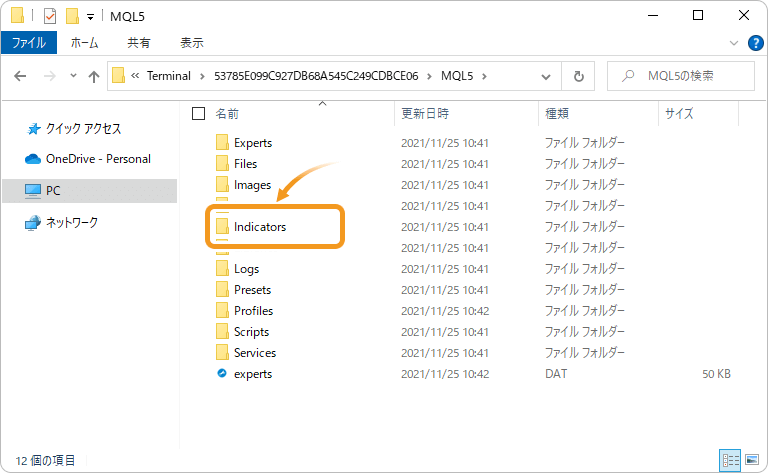This screenshot has width=768, height=473.
Task: Click the Scripts folder icon
Action: click(222, 332)
